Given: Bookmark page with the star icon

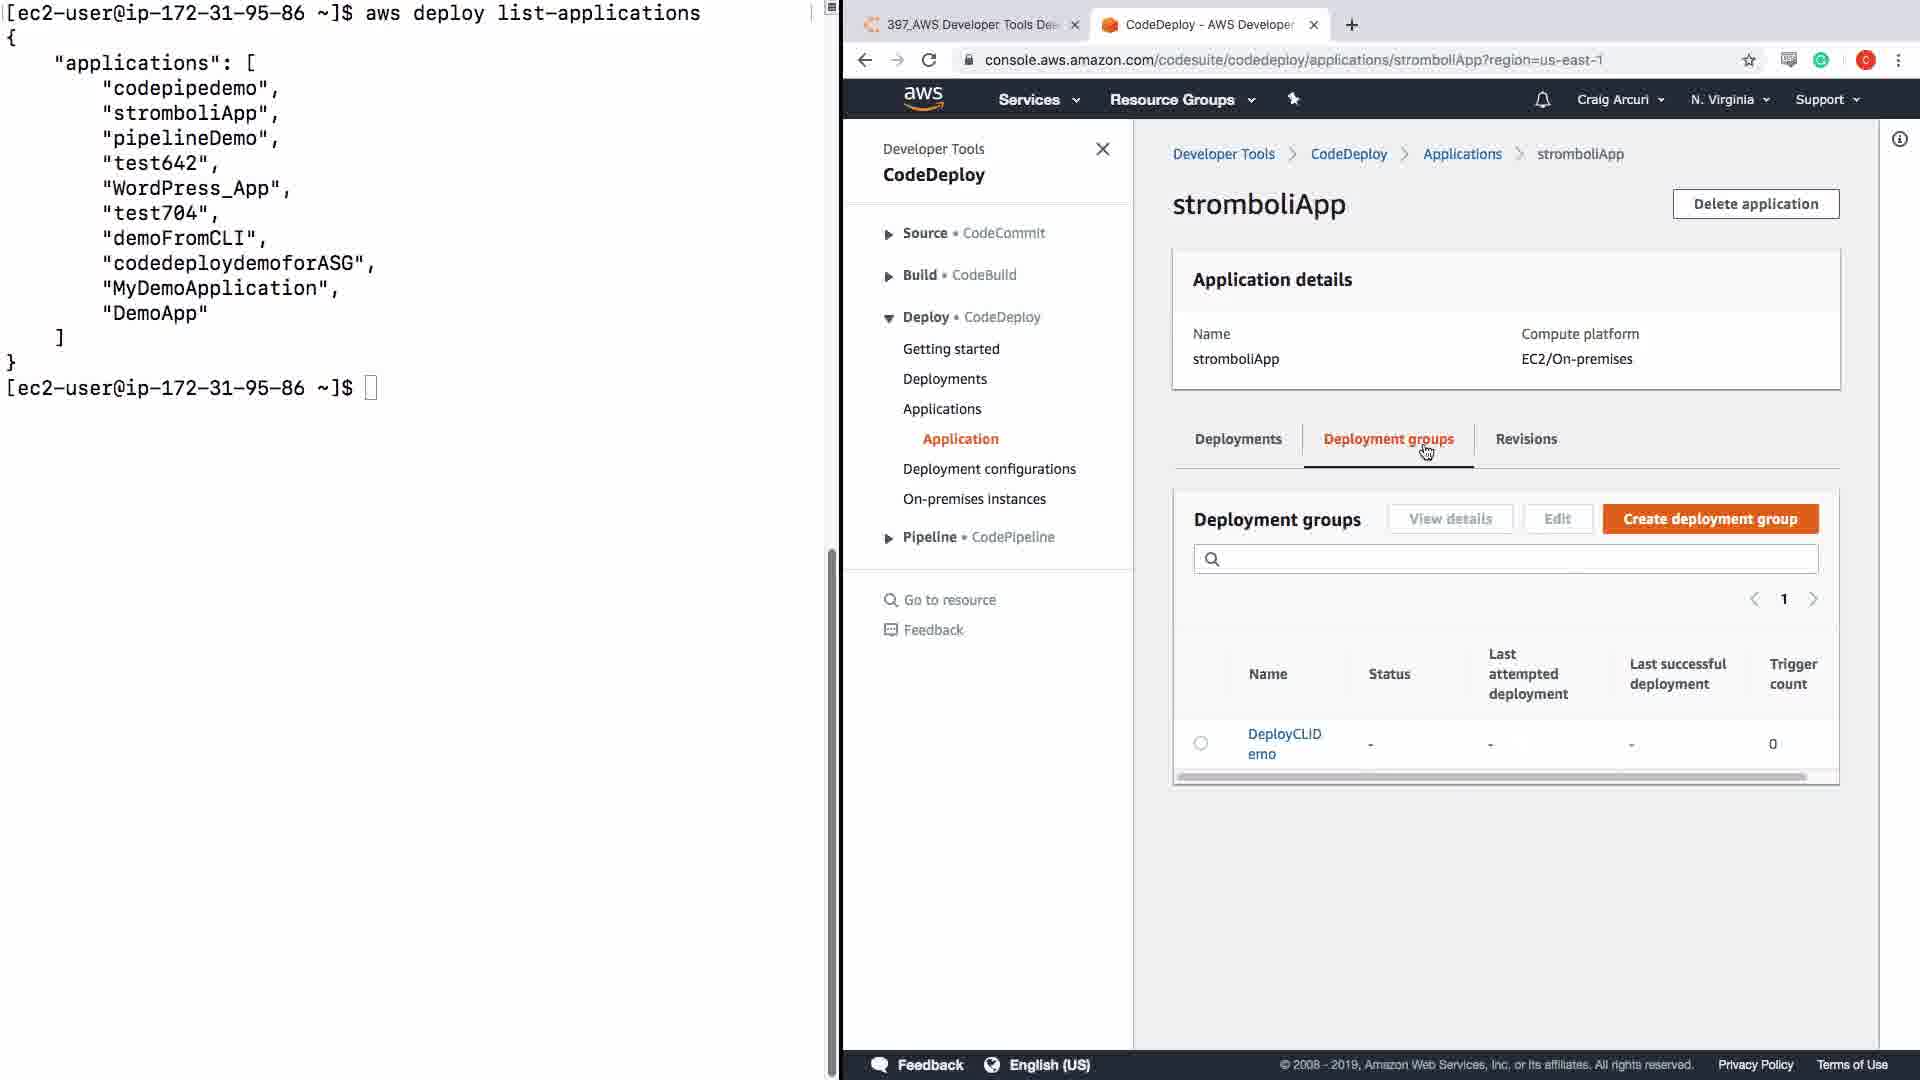Looking at the screenshot, I should coord(1748,60).
